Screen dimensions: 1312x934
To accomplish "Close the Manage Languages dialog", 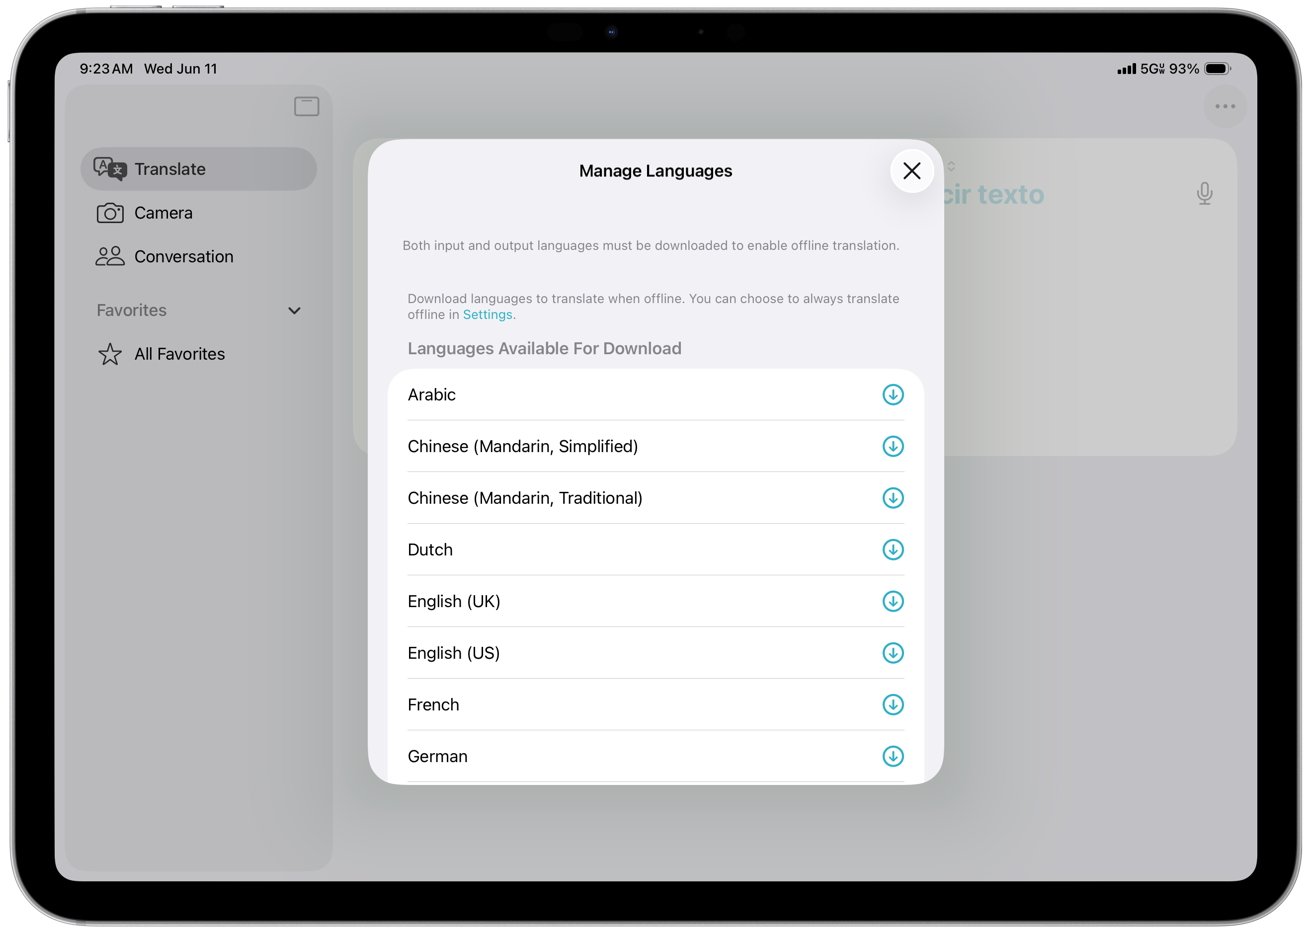I will pos(912,171).
